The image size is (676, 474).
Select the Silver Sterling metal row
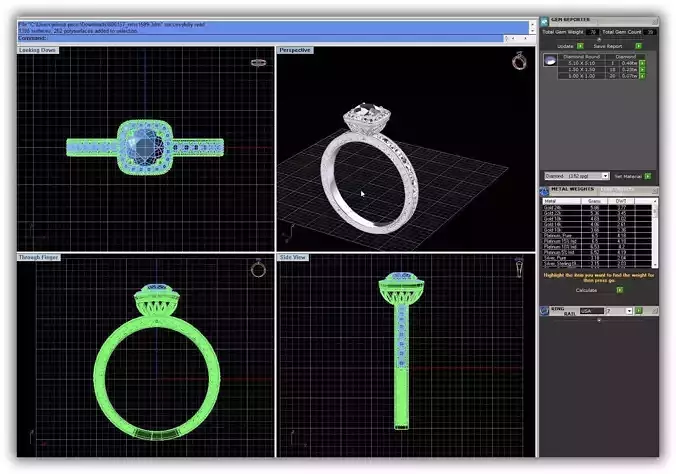point(597,264)
